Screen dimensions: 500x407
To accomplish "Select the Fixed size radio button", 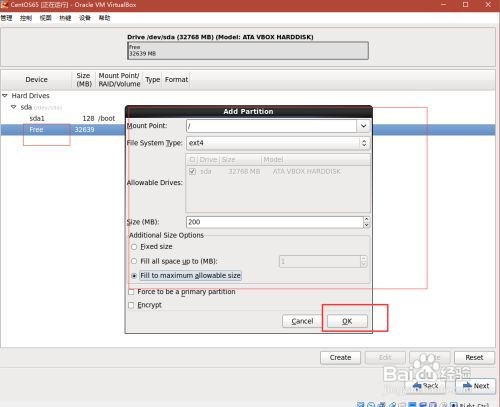I will [134, 247].
